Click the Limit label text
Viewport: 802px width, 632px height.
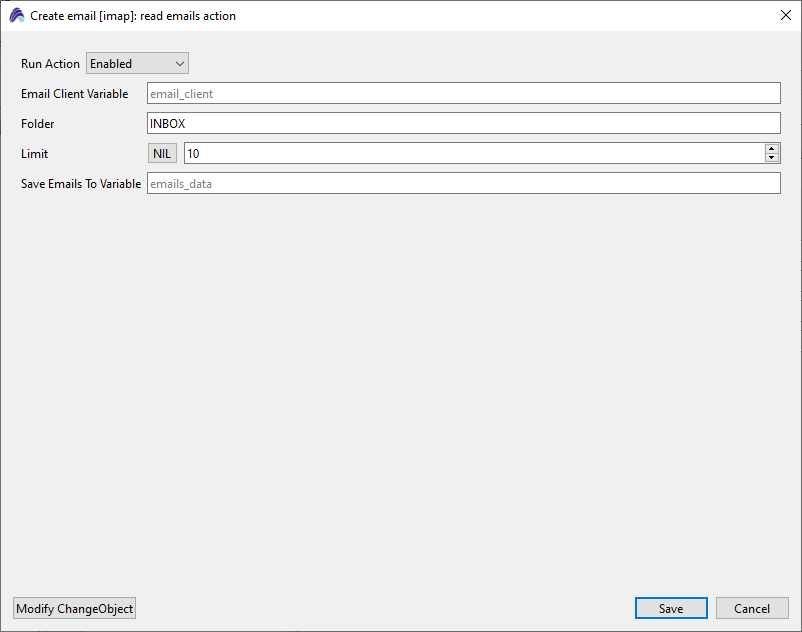34,154
